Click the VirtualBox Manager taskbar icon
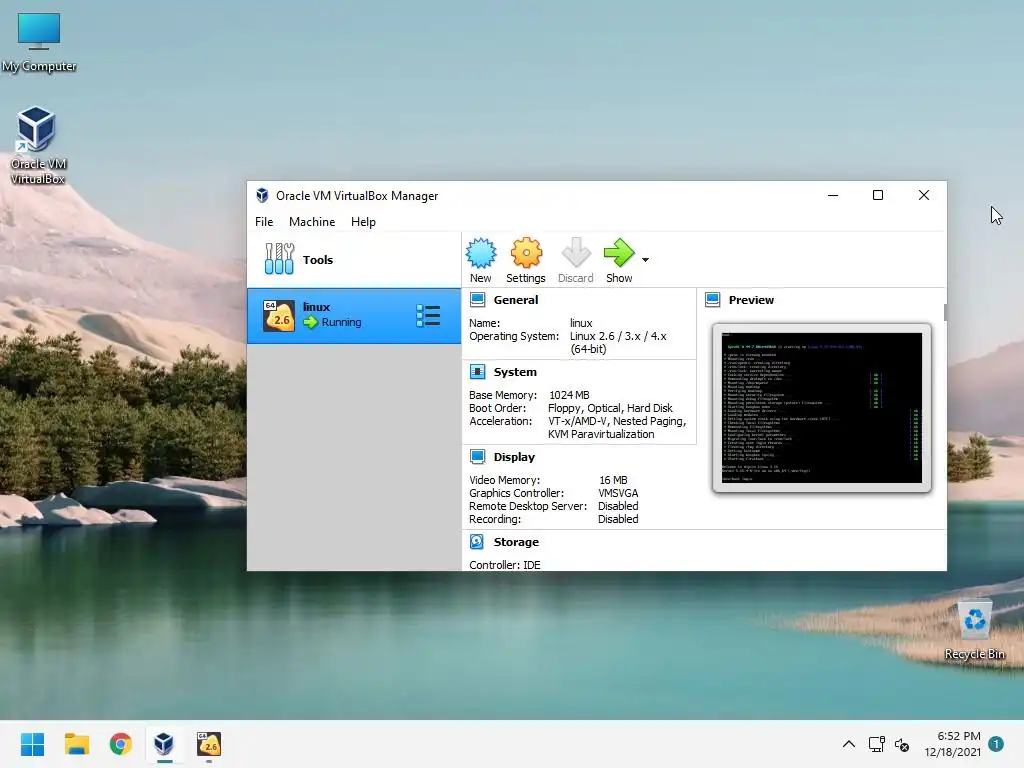 (165, 744)
